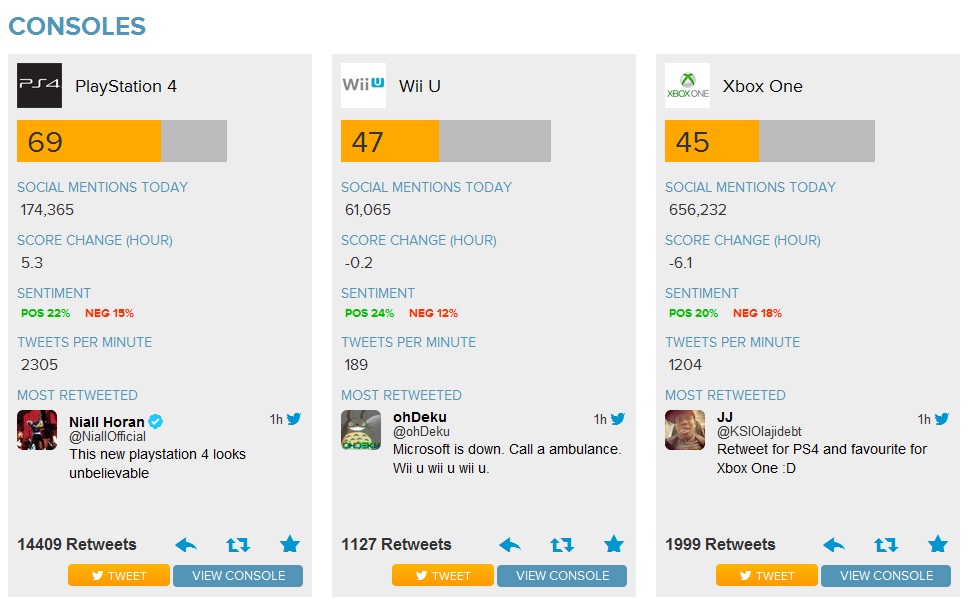Image resolution: width=976 pixels, height=613 pixels.
Task: Retweet the Niall Horan tweet
Action: click(238, 545)
